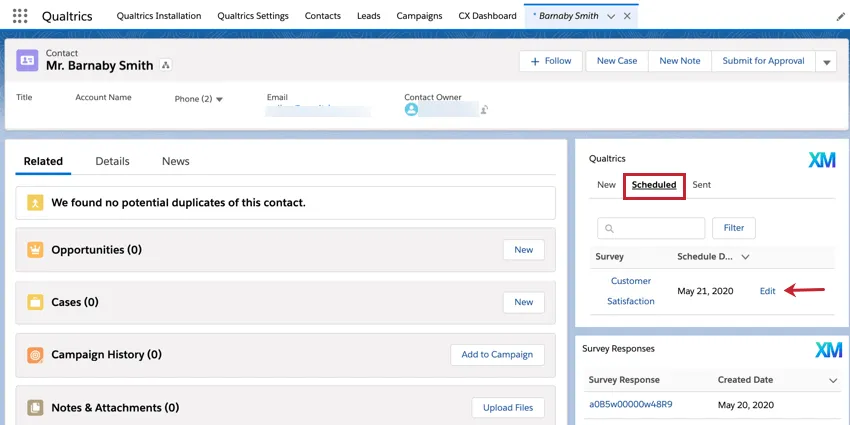
Task: Click the pencil edit icon in navigation bar
Action: coord(839,17)
